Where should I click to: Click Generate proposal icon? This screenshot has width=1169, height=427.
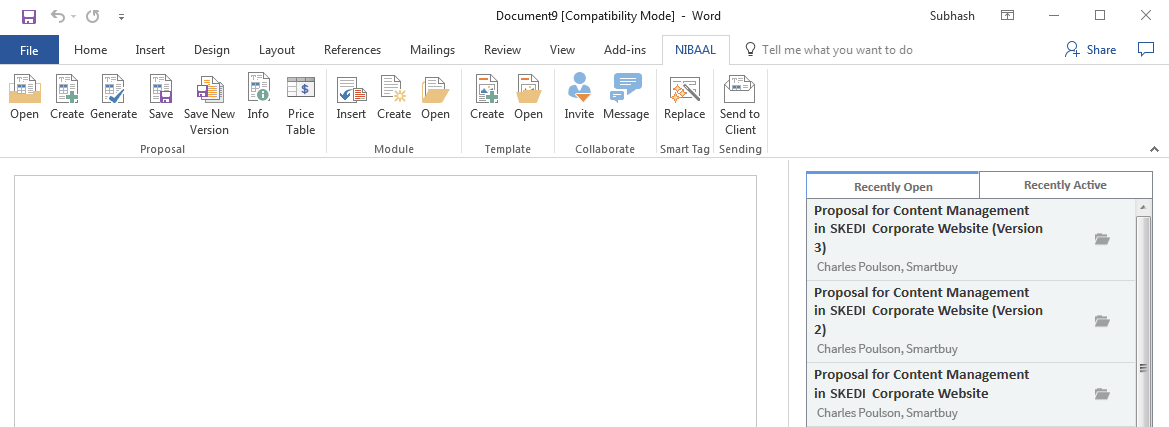113,97
